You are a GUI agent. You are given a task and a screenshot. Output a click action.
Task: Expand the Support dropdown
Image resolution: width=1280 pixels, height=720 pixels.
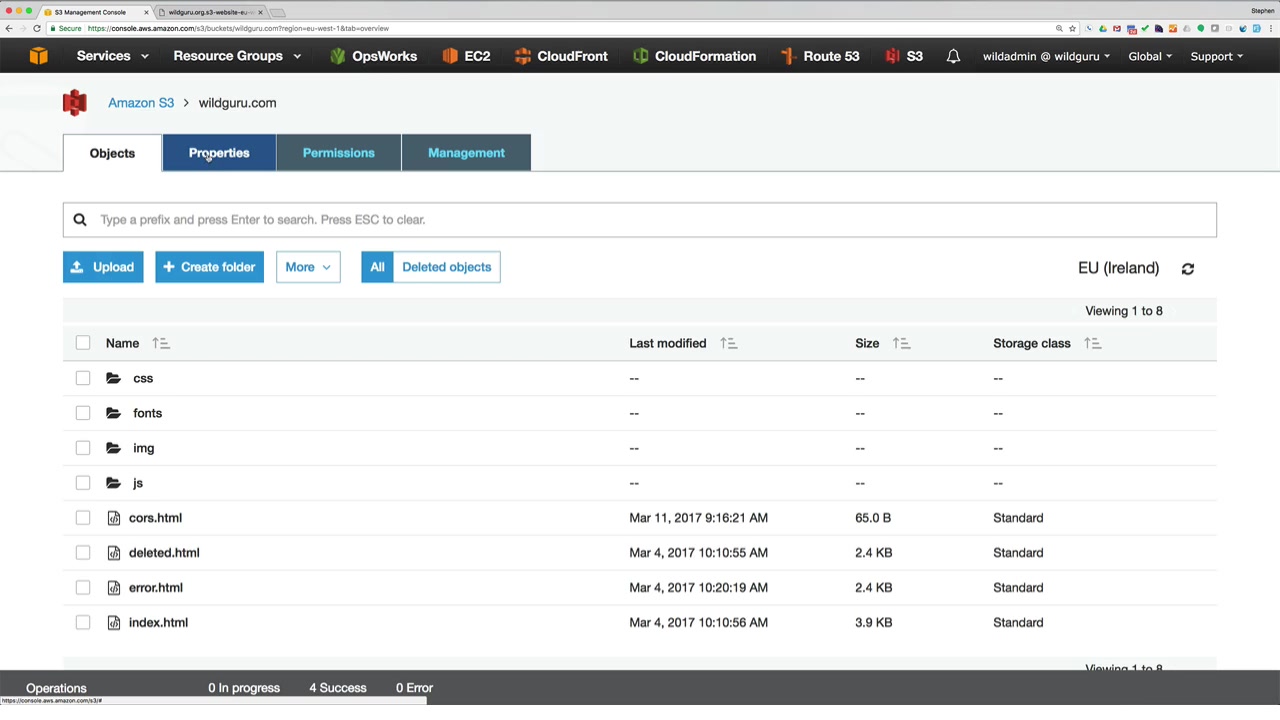coord(1216,56)
